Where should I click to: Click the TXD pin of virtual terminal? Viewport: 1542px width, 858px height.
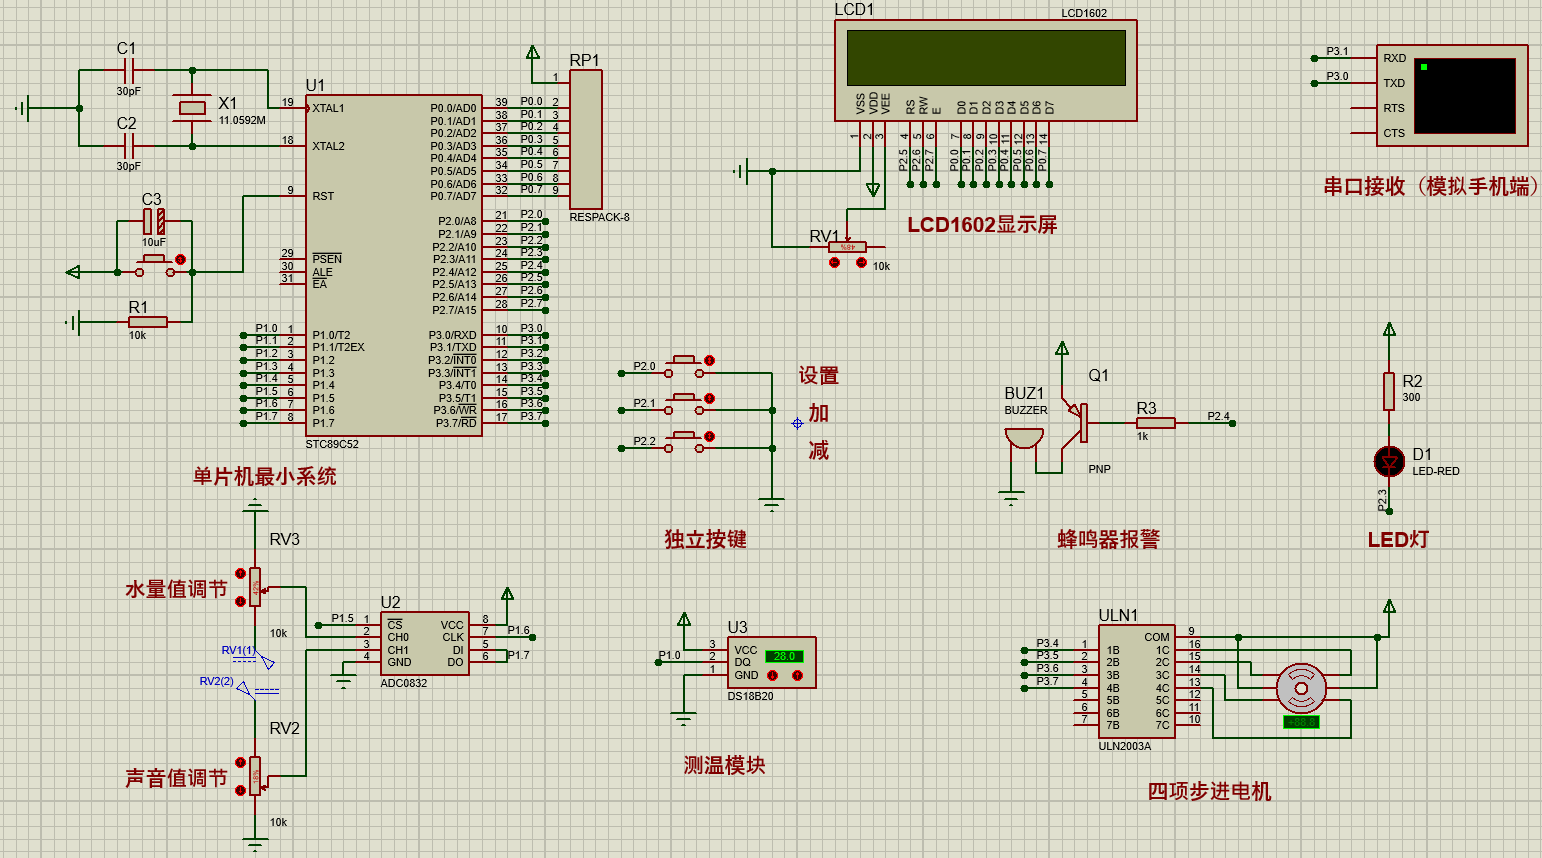pyautogui.click(x=1394, y=83)
